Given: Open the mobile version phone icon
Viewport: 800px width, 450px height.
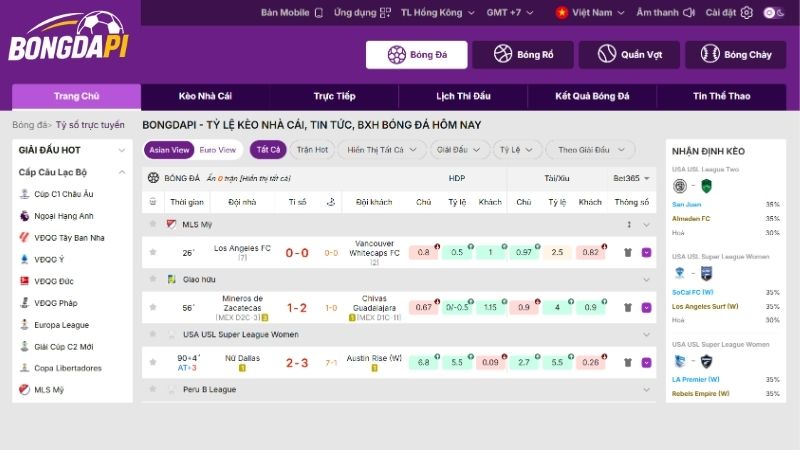Looking at the screenshot, I should pos(319,13).
